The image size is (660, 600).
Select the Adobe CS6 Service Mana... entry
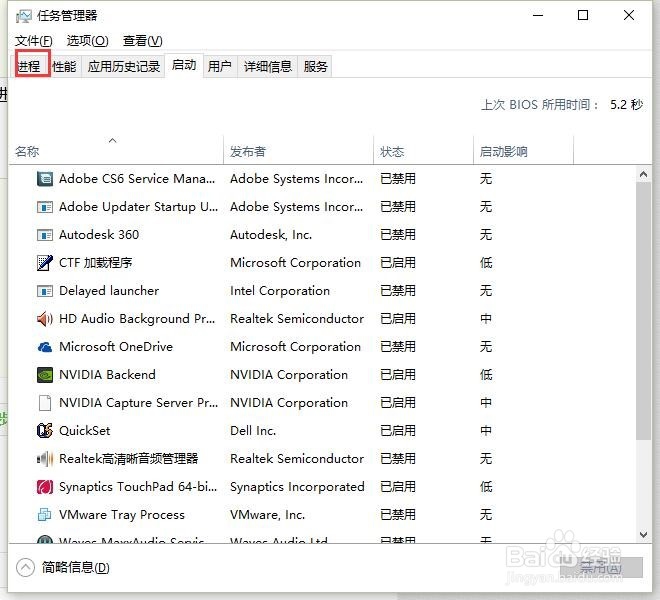[x=137, y=179]
